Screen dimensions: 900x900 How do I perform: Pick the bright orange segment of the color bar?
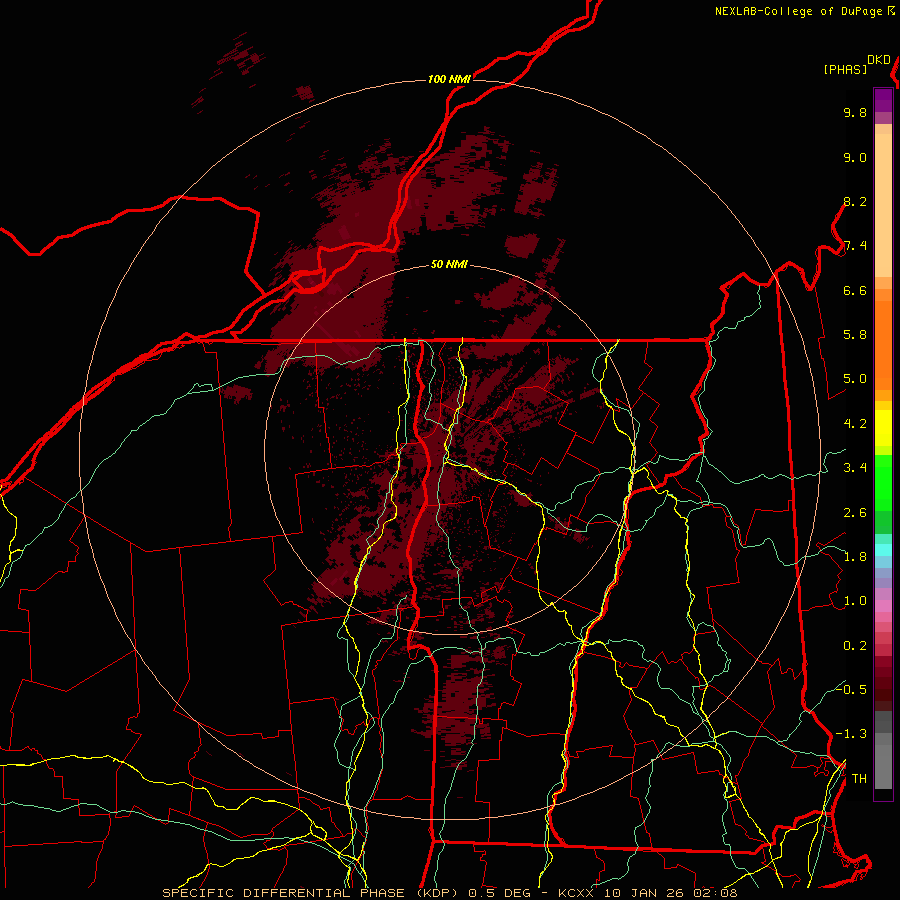coord(883,346)
